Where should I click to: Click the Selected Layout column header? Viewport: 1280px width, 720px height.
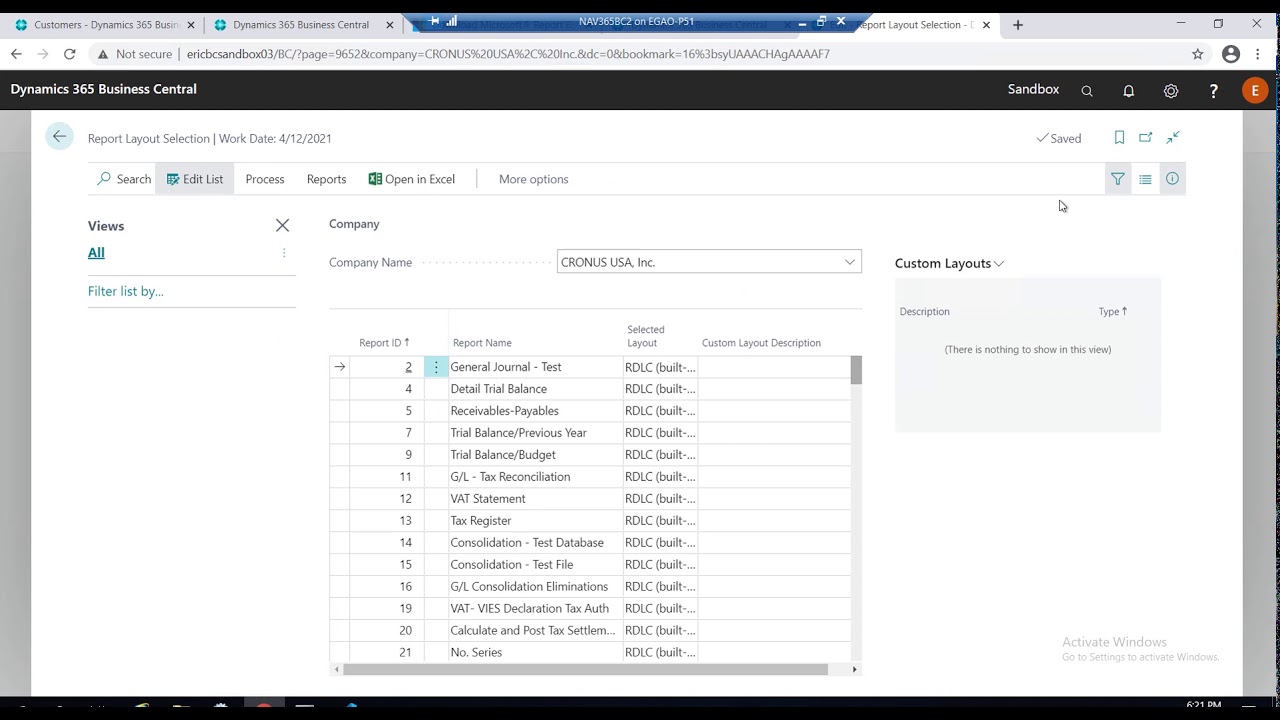click(646, 336)
